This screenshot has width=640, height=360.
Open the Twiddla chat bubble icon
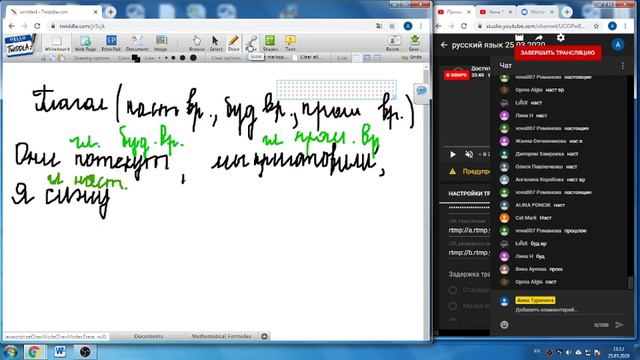pos(422,91)
